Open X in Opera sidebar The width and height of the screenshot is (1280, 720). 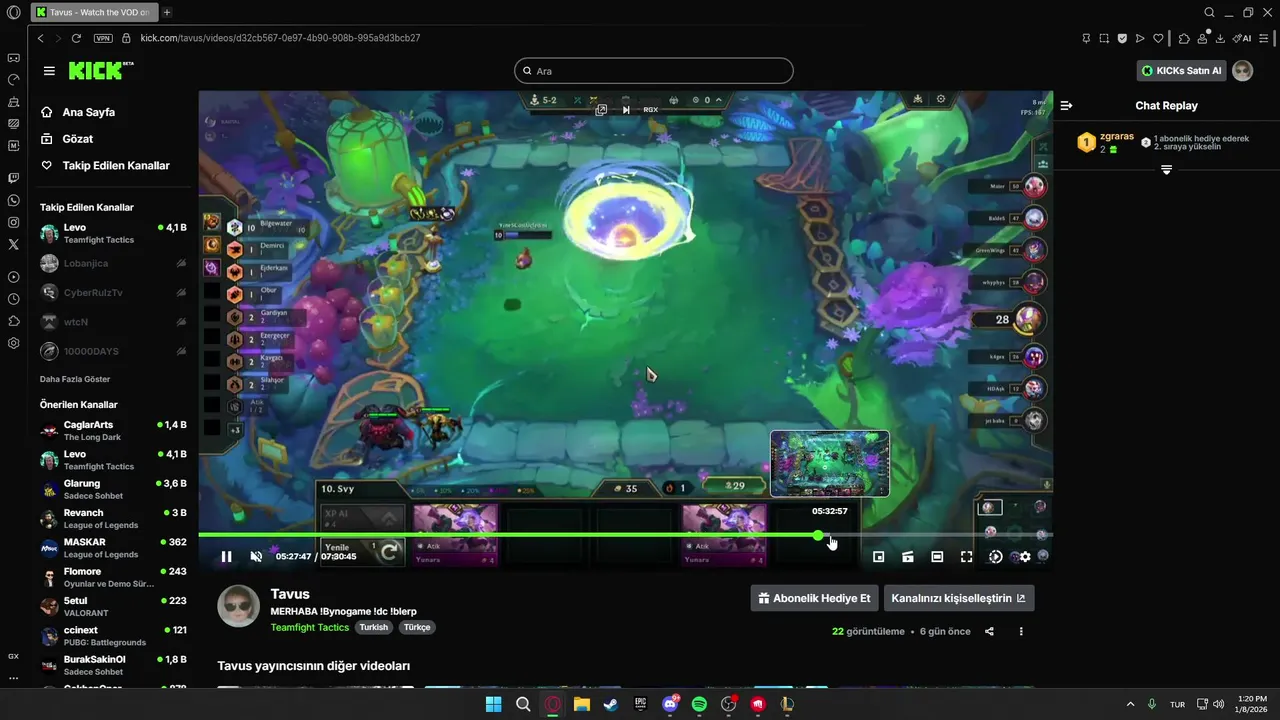click(x=13, y=244)
